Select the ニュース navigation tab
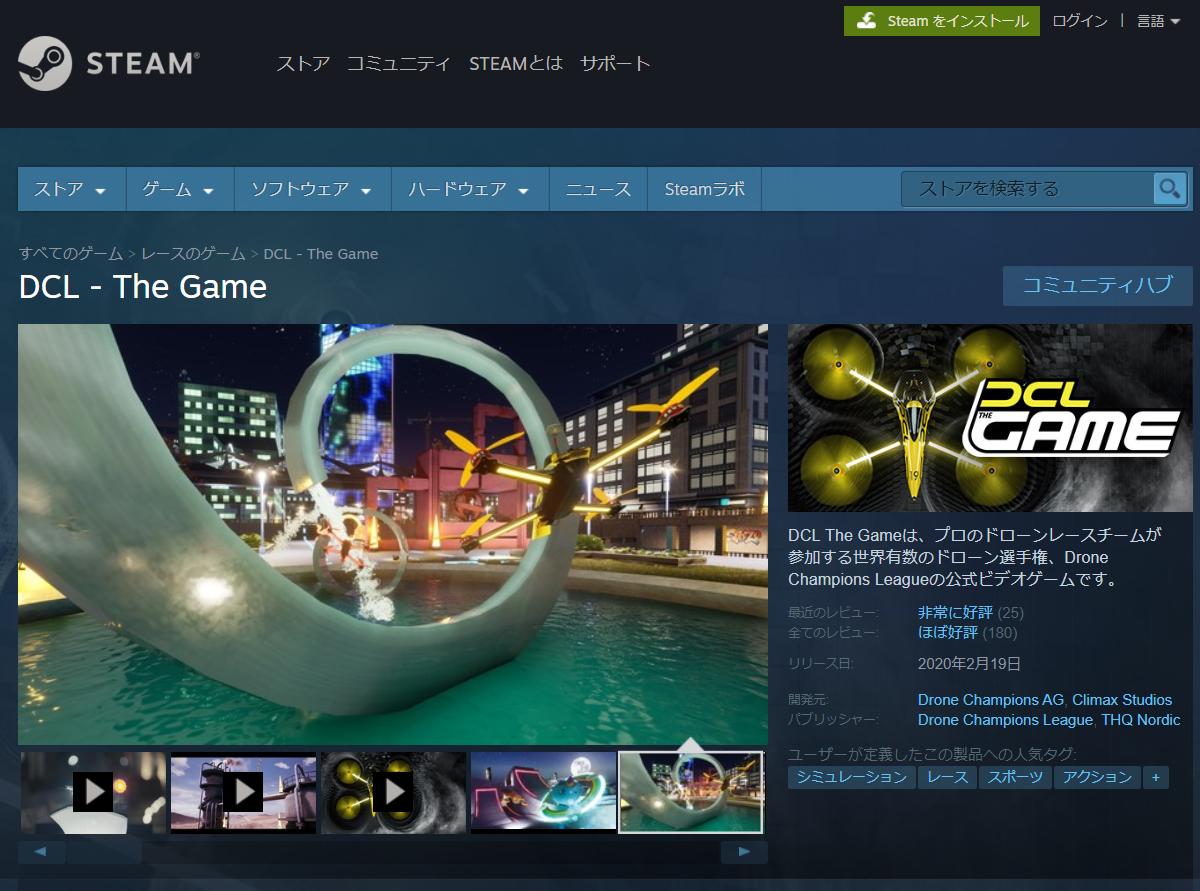The height and width of the screenshot is (891, 1200). click(598, 188)
